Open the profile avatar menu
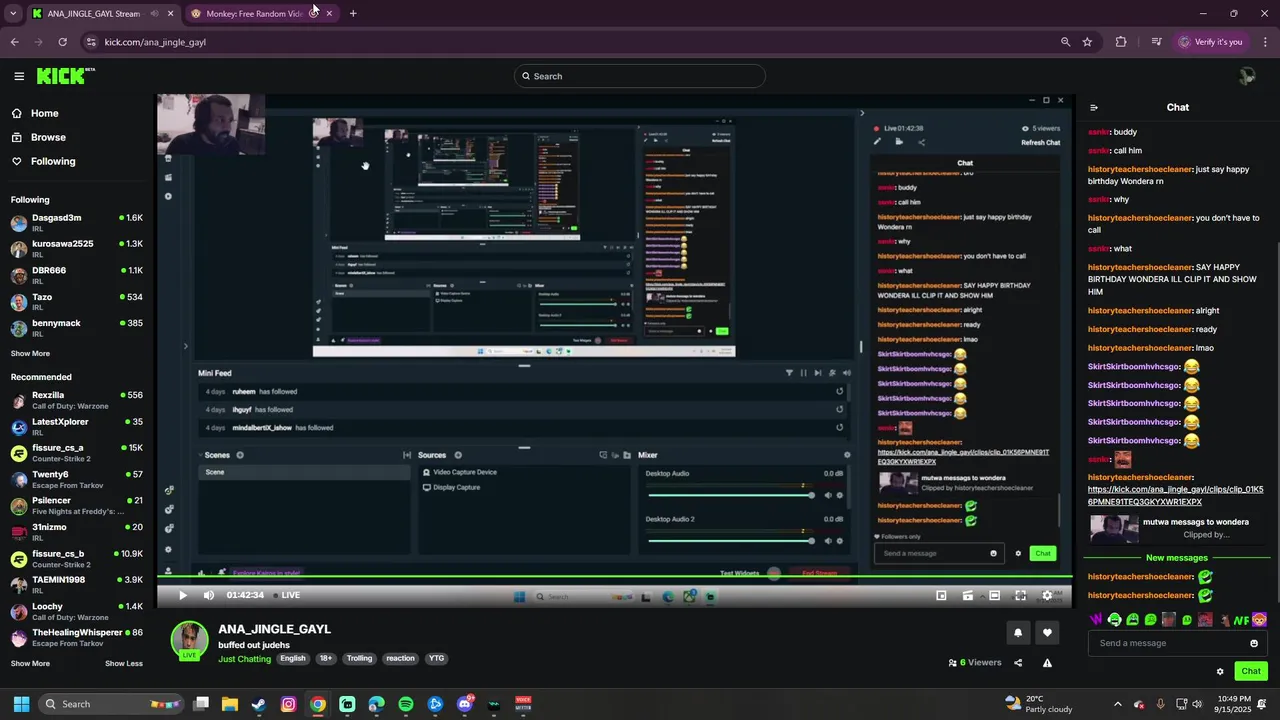1280x720 pixels. click(1246, 76)
